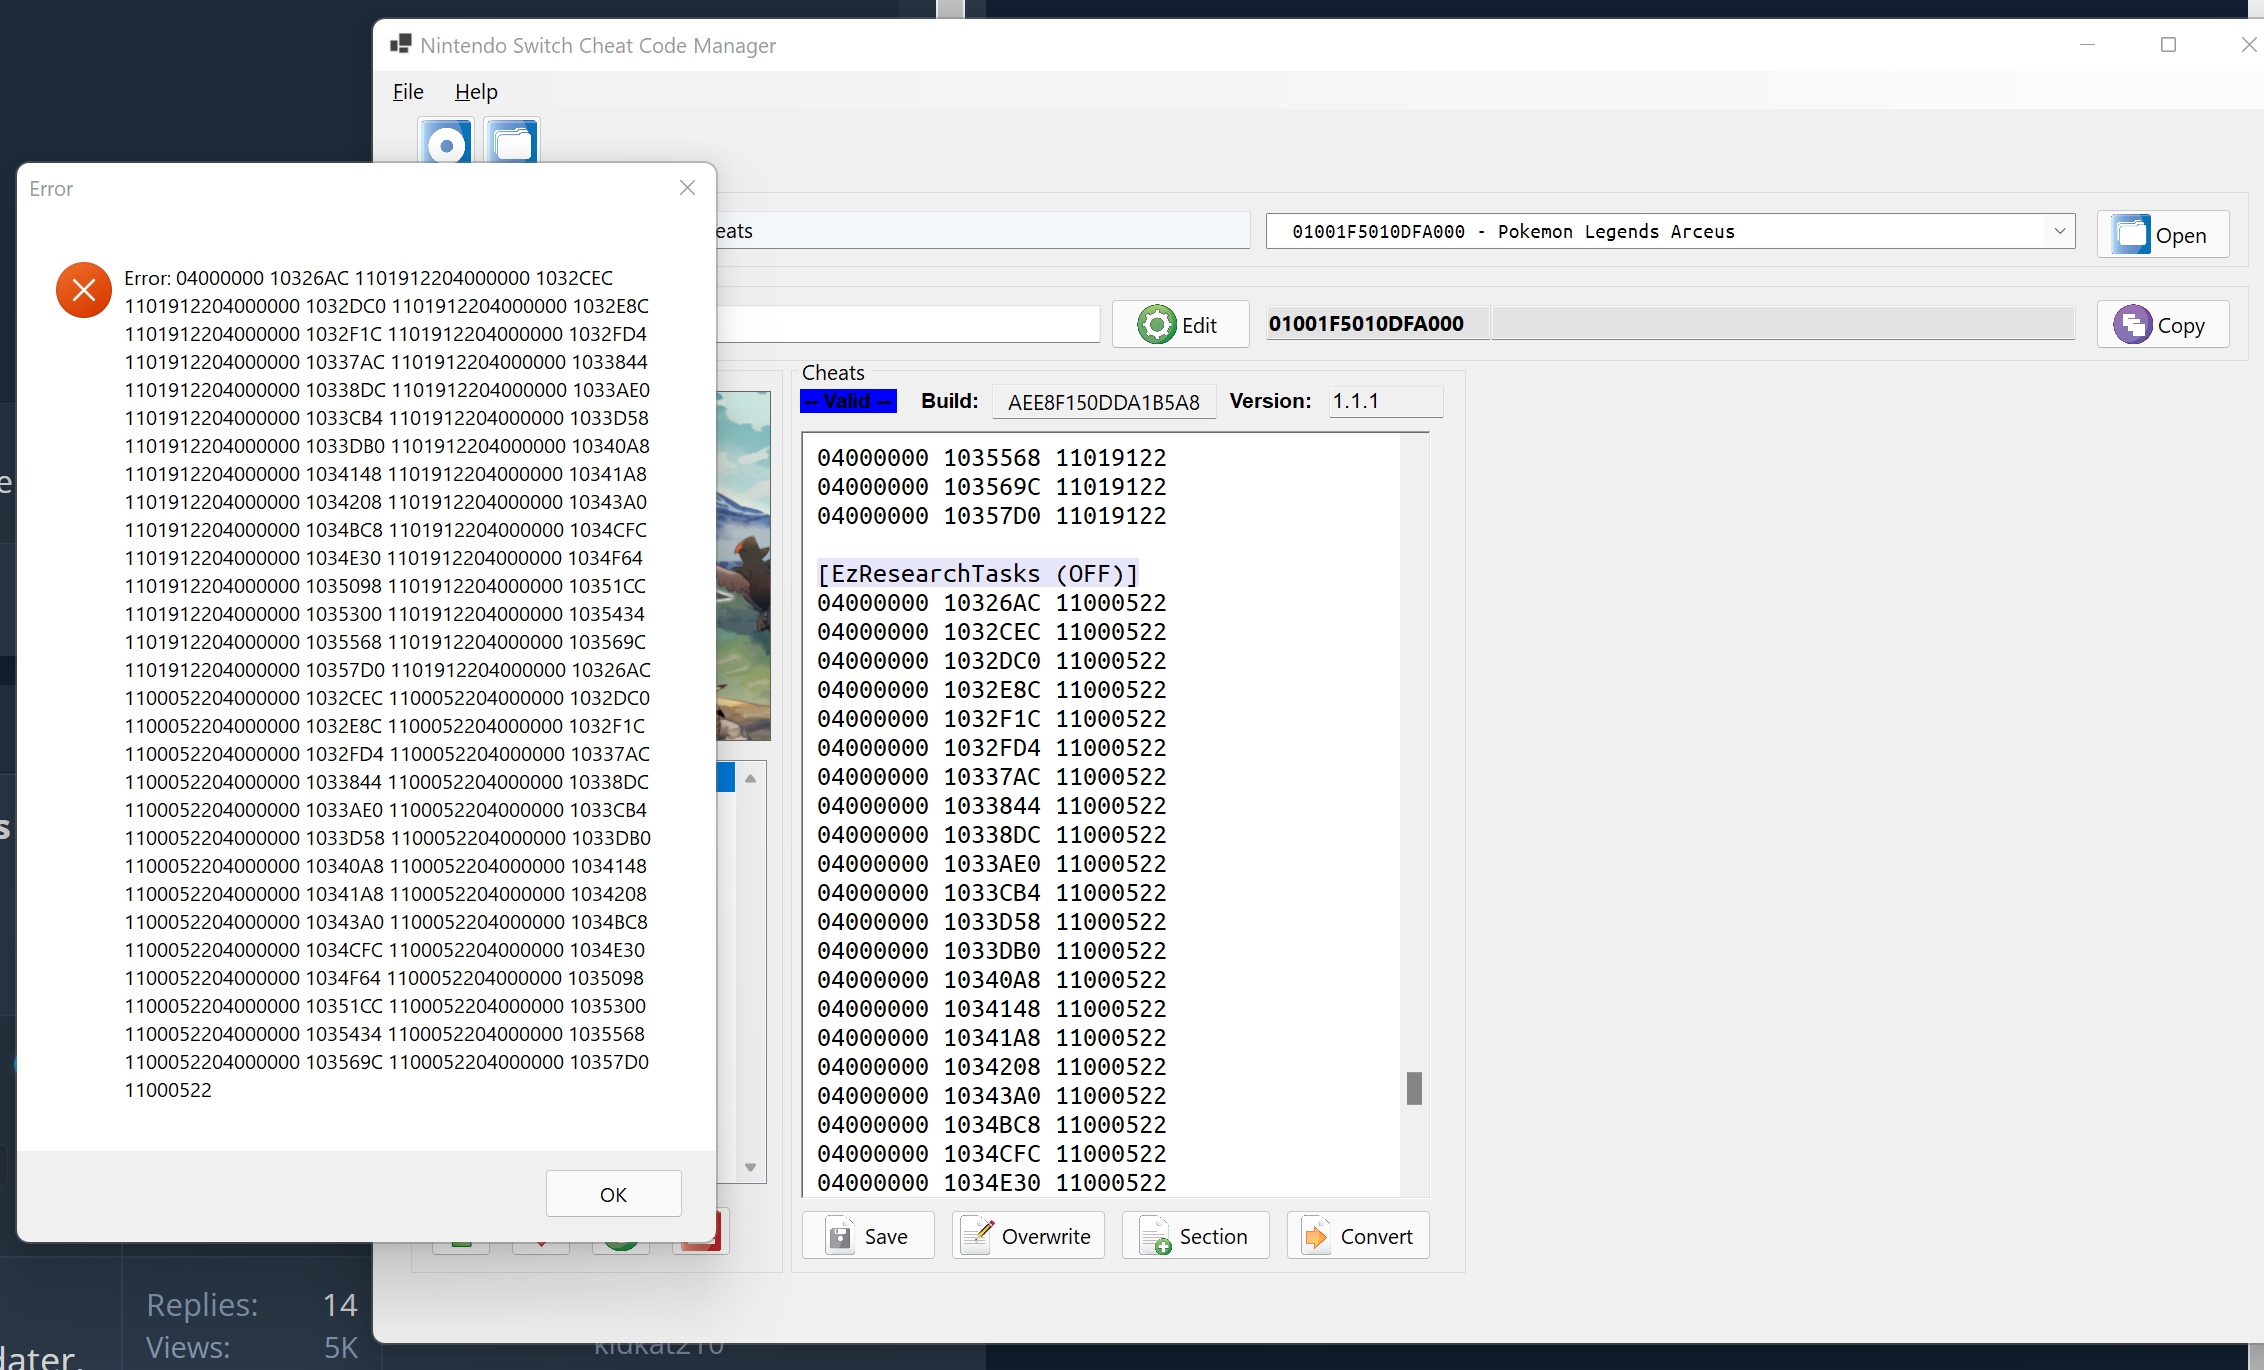The image size is (2264, 1370).
Task: Maximize the Cheat Code Manager window
Action: pyautogui.click(x=2168, y=45)
